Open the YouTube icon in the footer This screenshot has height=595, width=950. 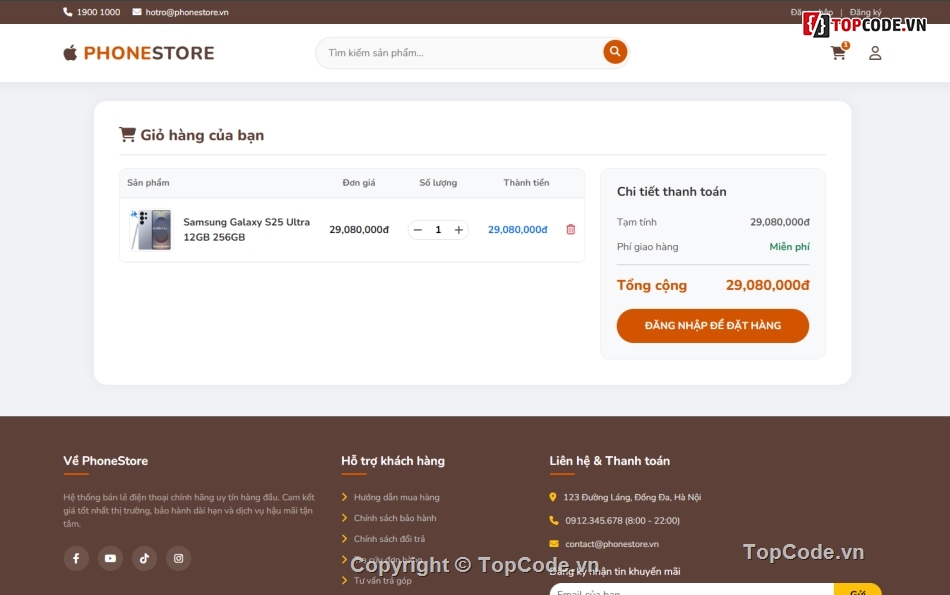(x=110, y=558)
